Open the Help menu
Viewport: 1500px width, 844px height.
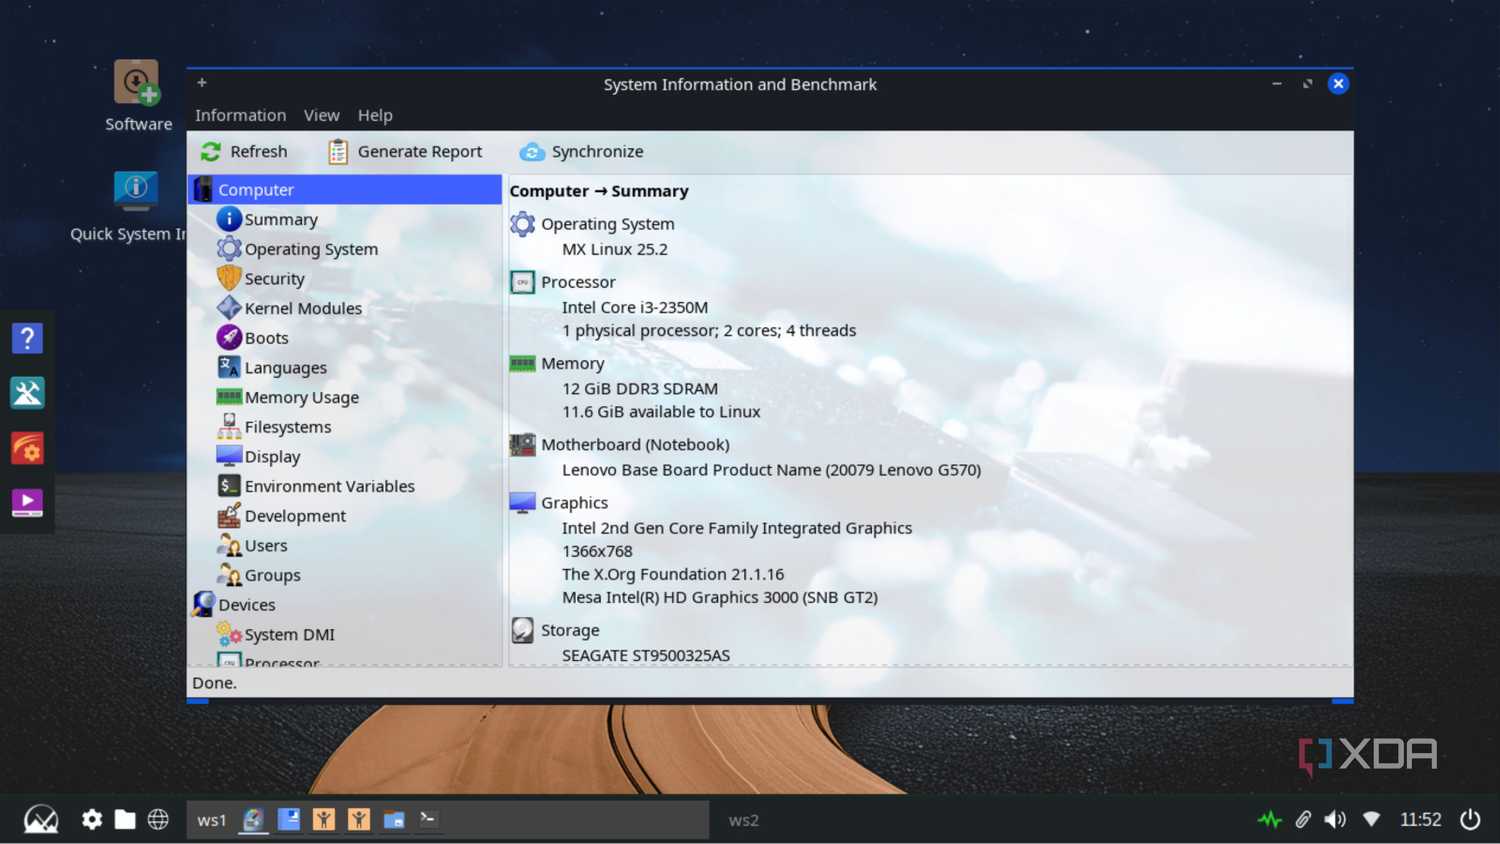375,115
